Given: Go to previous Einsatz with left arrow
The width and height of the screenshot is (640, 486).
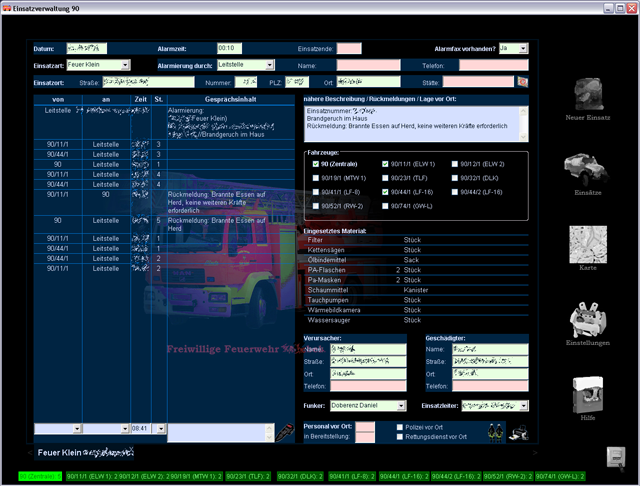Looking at the screenshot, I should pos(30,453).
